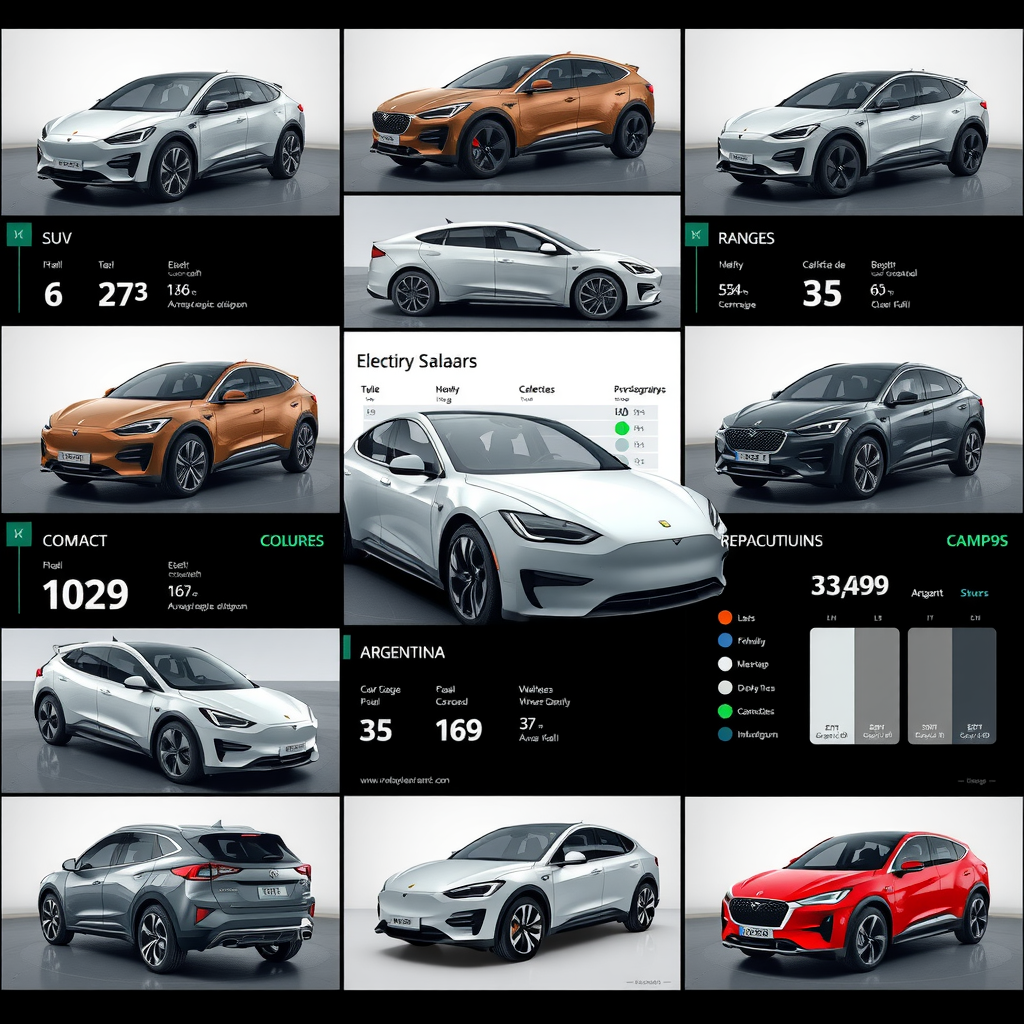Click the green icon next to RANGES

693,235
